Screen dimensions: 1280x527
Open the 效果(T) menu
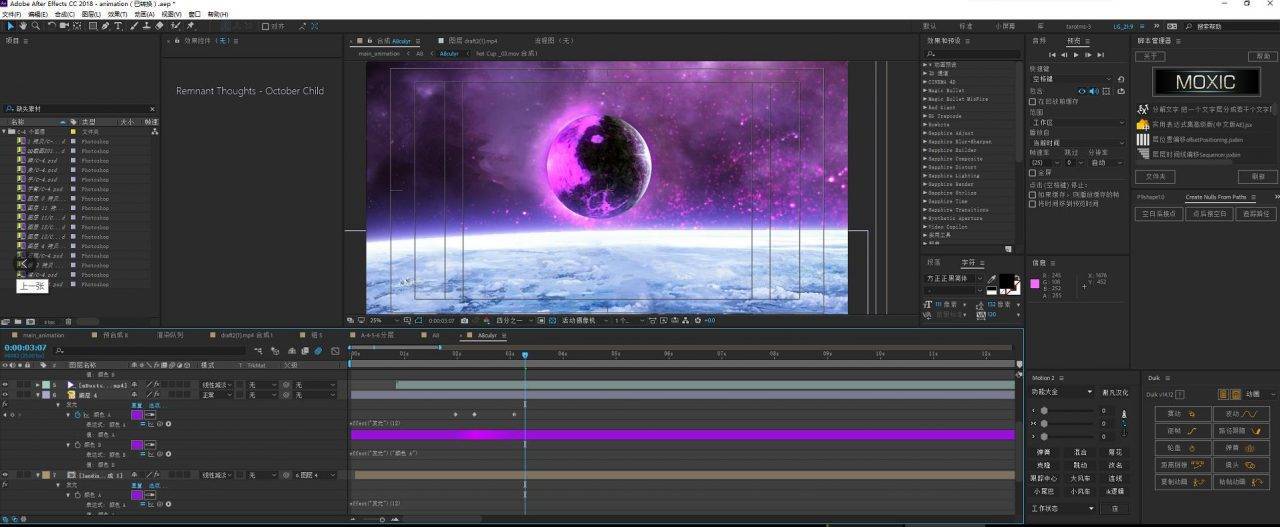(117, 14)
